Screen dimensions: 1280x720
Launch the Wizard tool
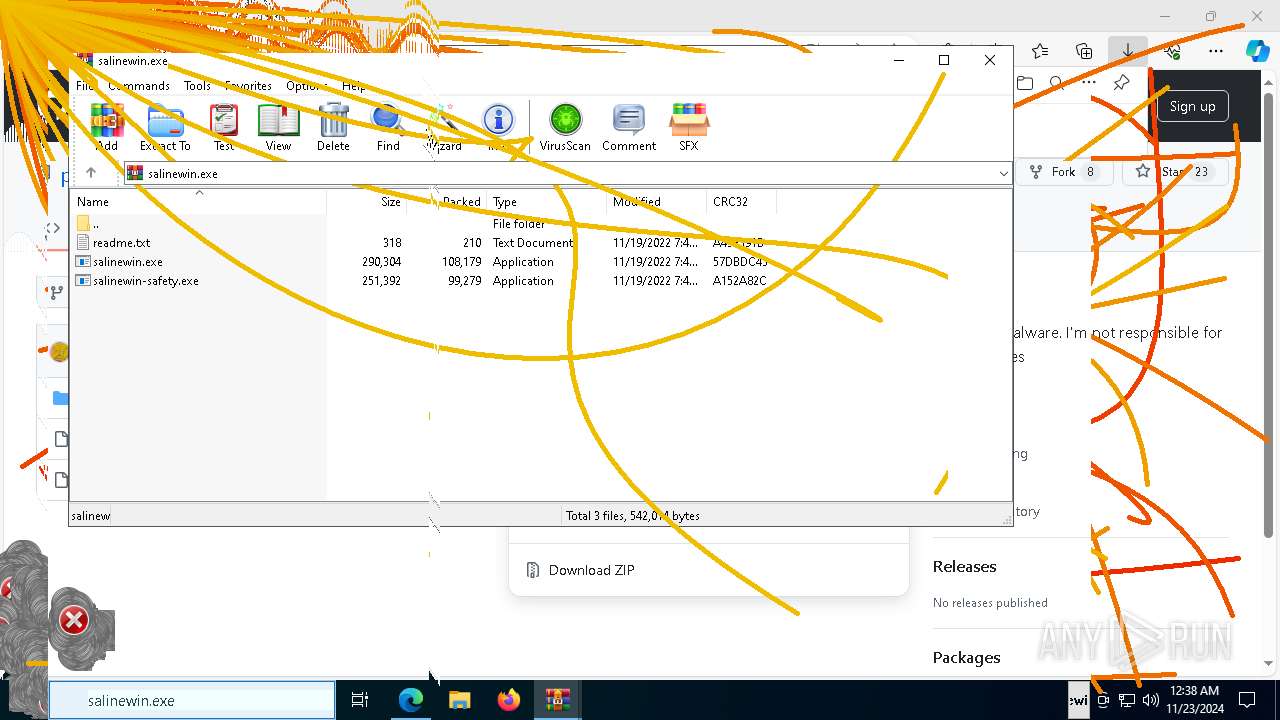(444, 127)
